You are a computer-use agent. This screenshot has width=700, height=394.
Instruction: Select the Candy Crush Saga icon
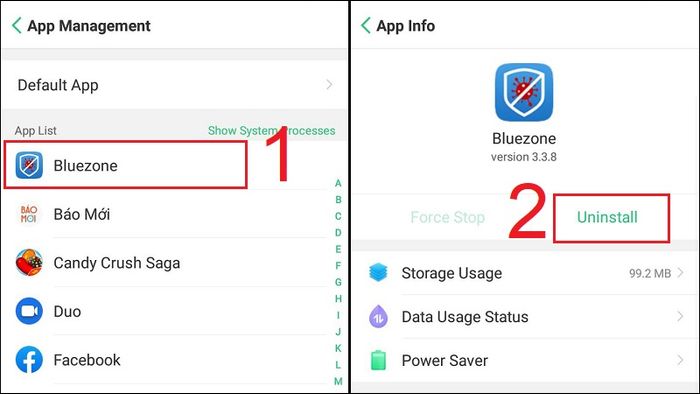(29, 262)
